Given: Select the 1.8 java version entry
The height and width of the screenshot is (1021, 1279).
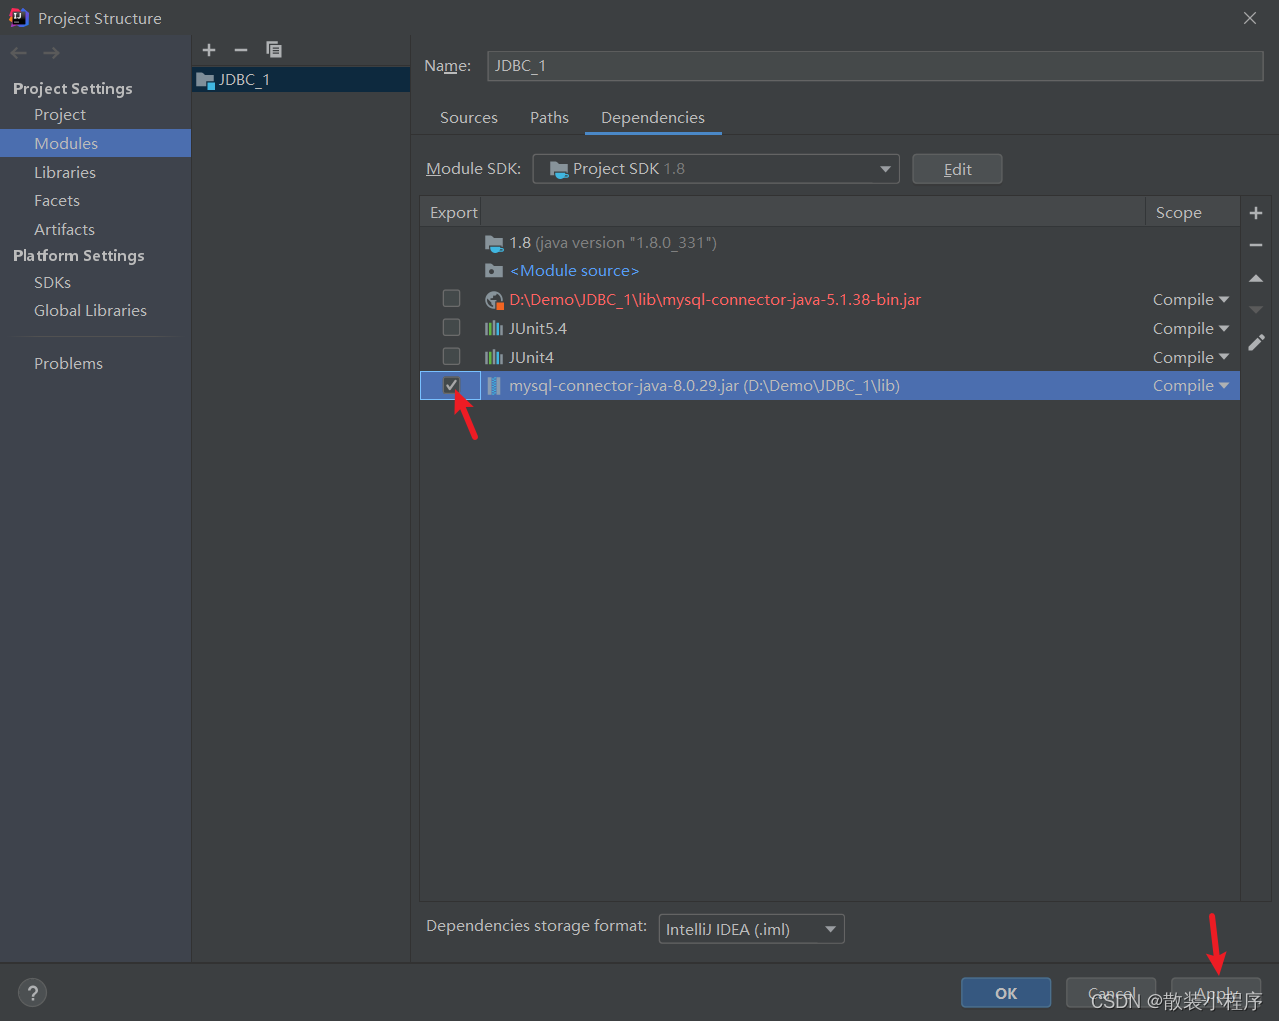Looking at the screenshot, I should point(613,243).
